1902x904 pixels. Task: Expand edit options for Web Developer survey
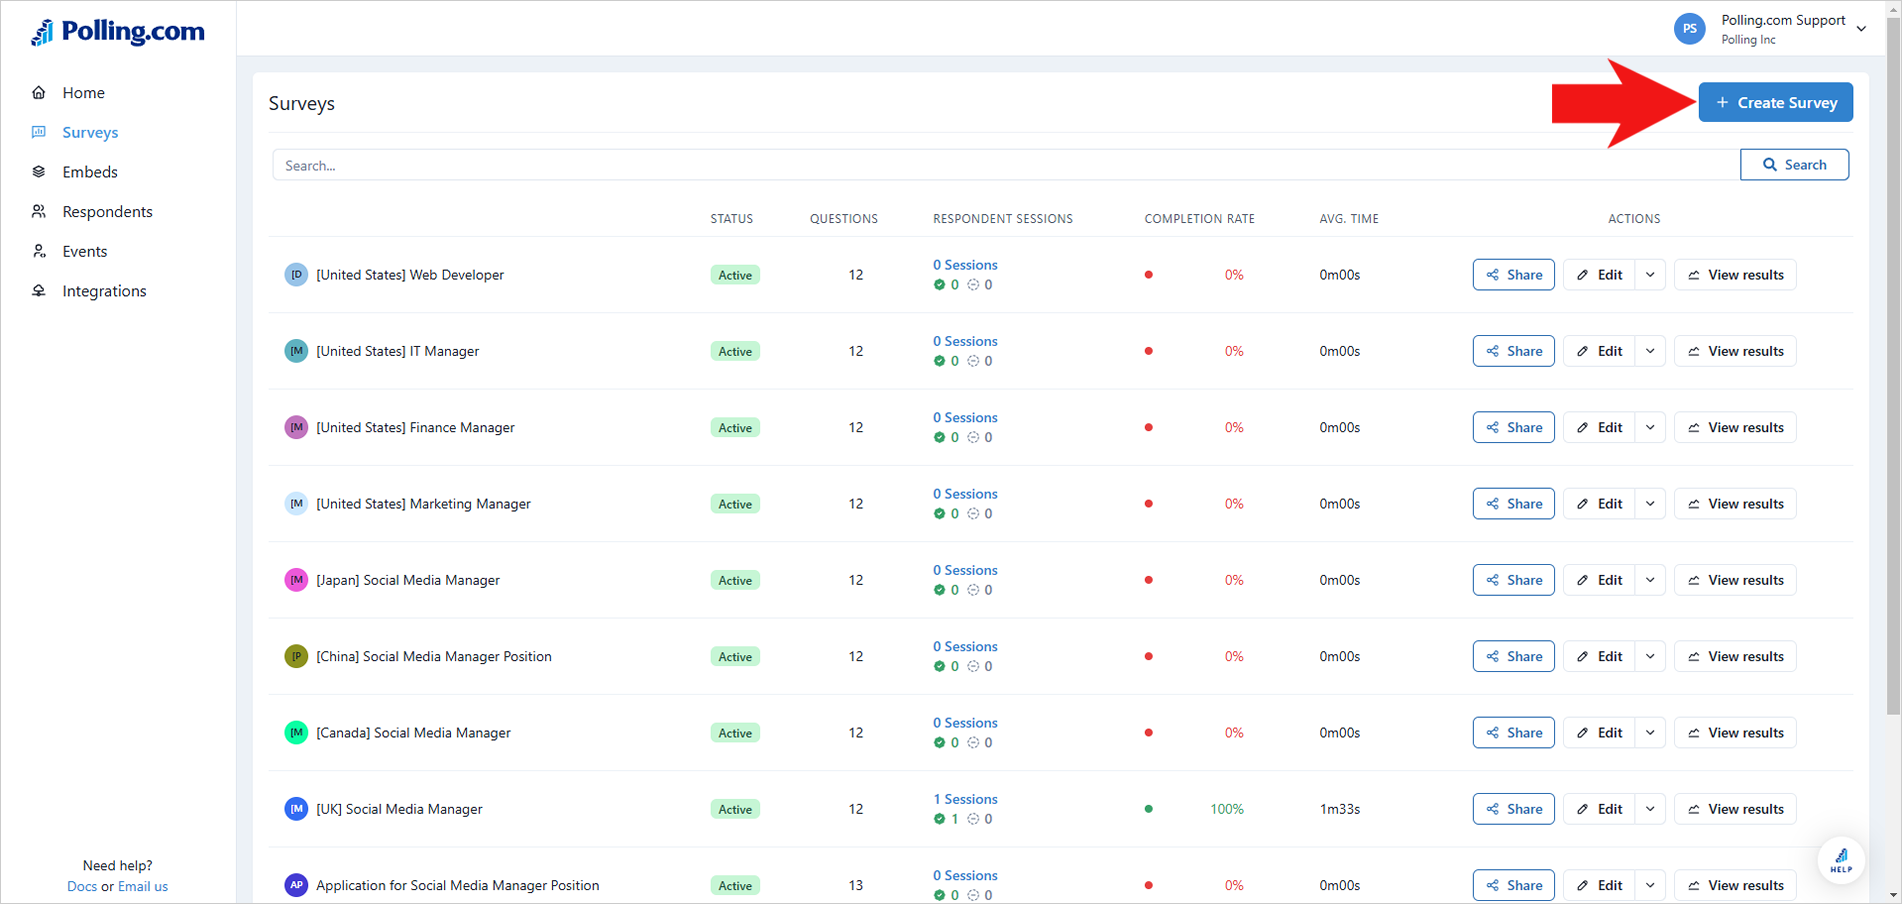1650,275
